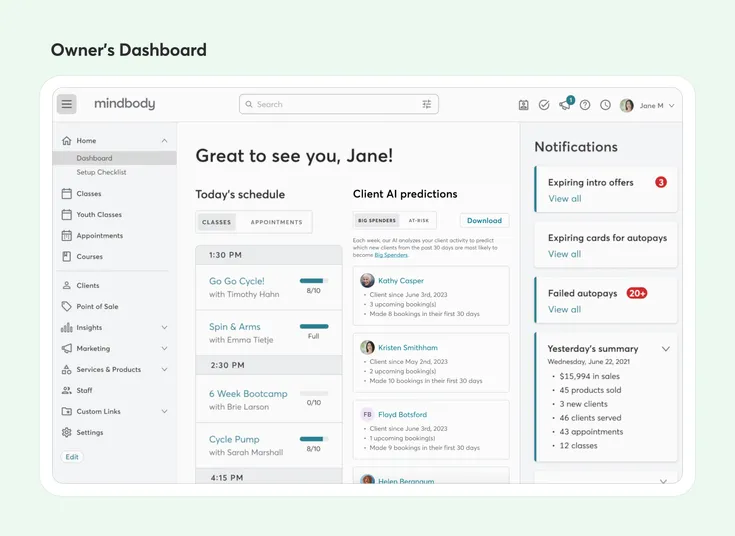
Task: Open Kristen Smithham's client profile
Action: click(408, 347)
